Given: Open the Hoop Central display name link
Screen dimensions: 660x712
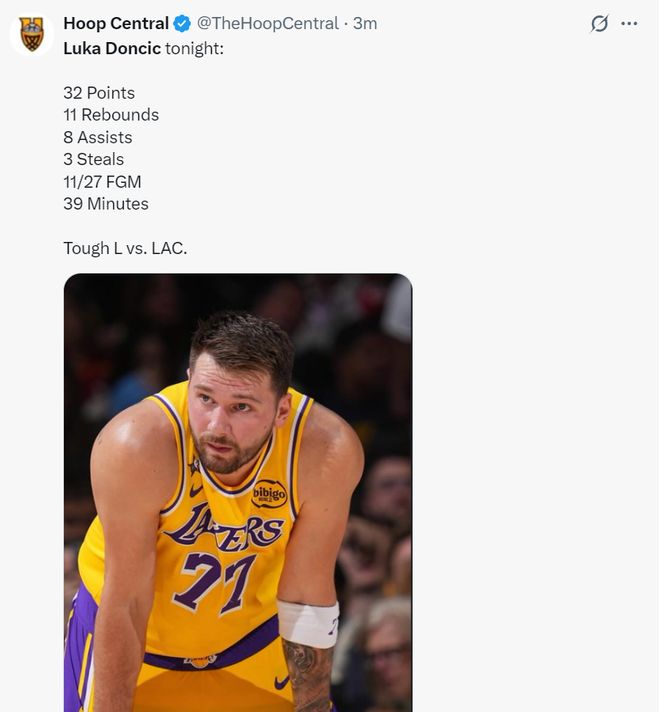Looking at the screenshot, I should click(116, 23).
